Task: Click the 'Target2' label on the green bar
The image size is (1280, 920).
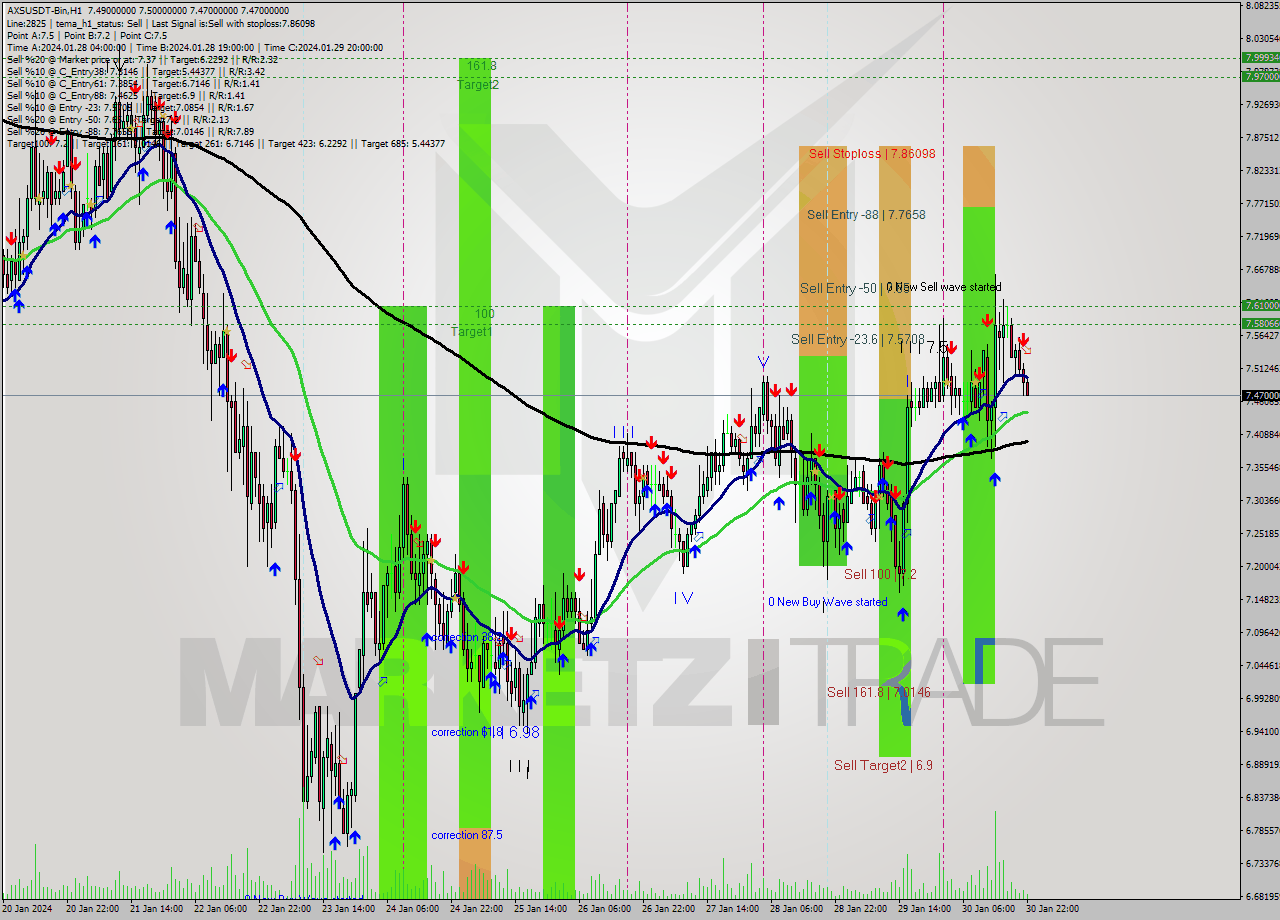Action: tap(478, 85)
